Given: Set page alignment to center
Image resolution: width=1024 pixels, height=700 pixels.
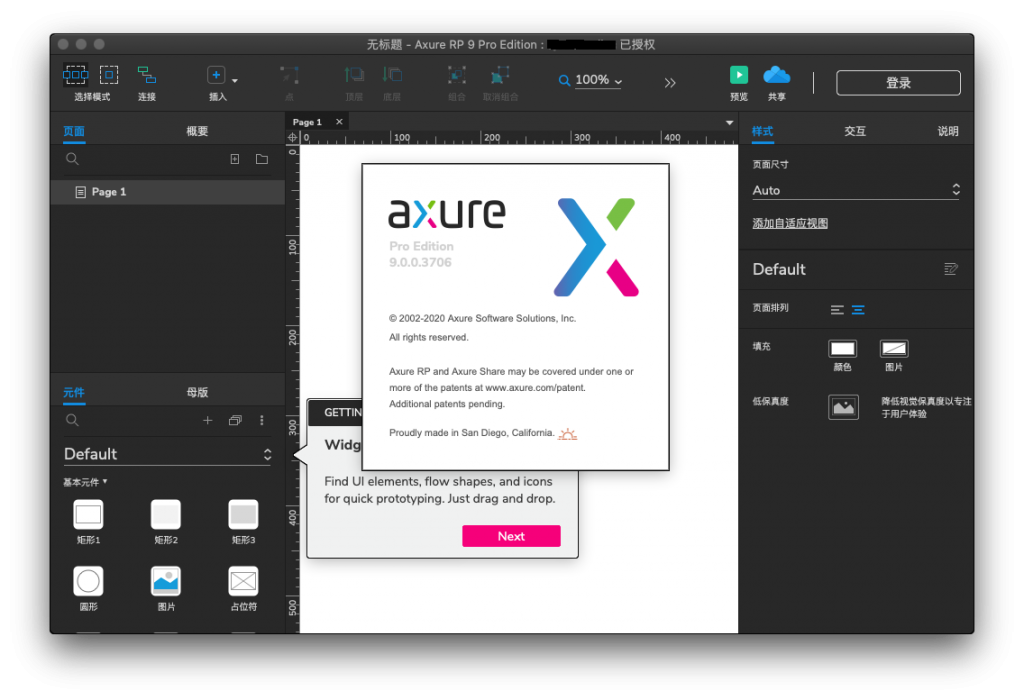Looking at the screenshot, I should 858,310.
